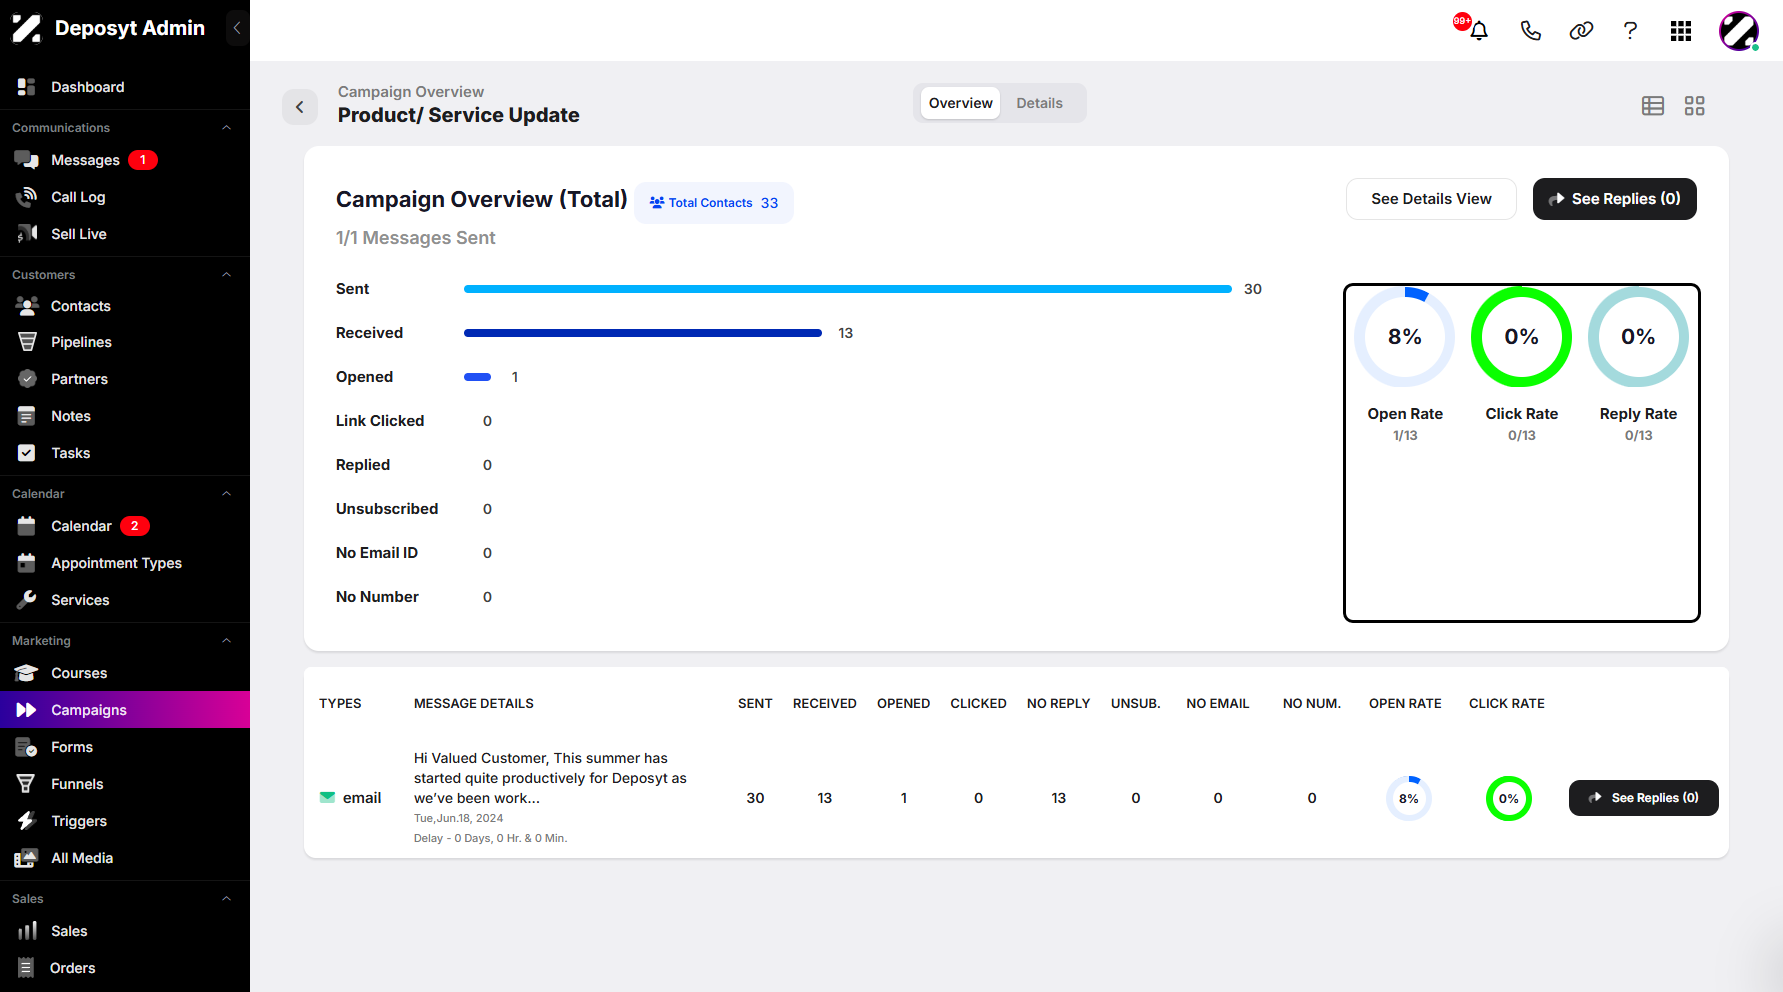The width and height of the screenshot is (1783, 992).
Task: Click the Calendar badge 2
Action: coord(135,526)
